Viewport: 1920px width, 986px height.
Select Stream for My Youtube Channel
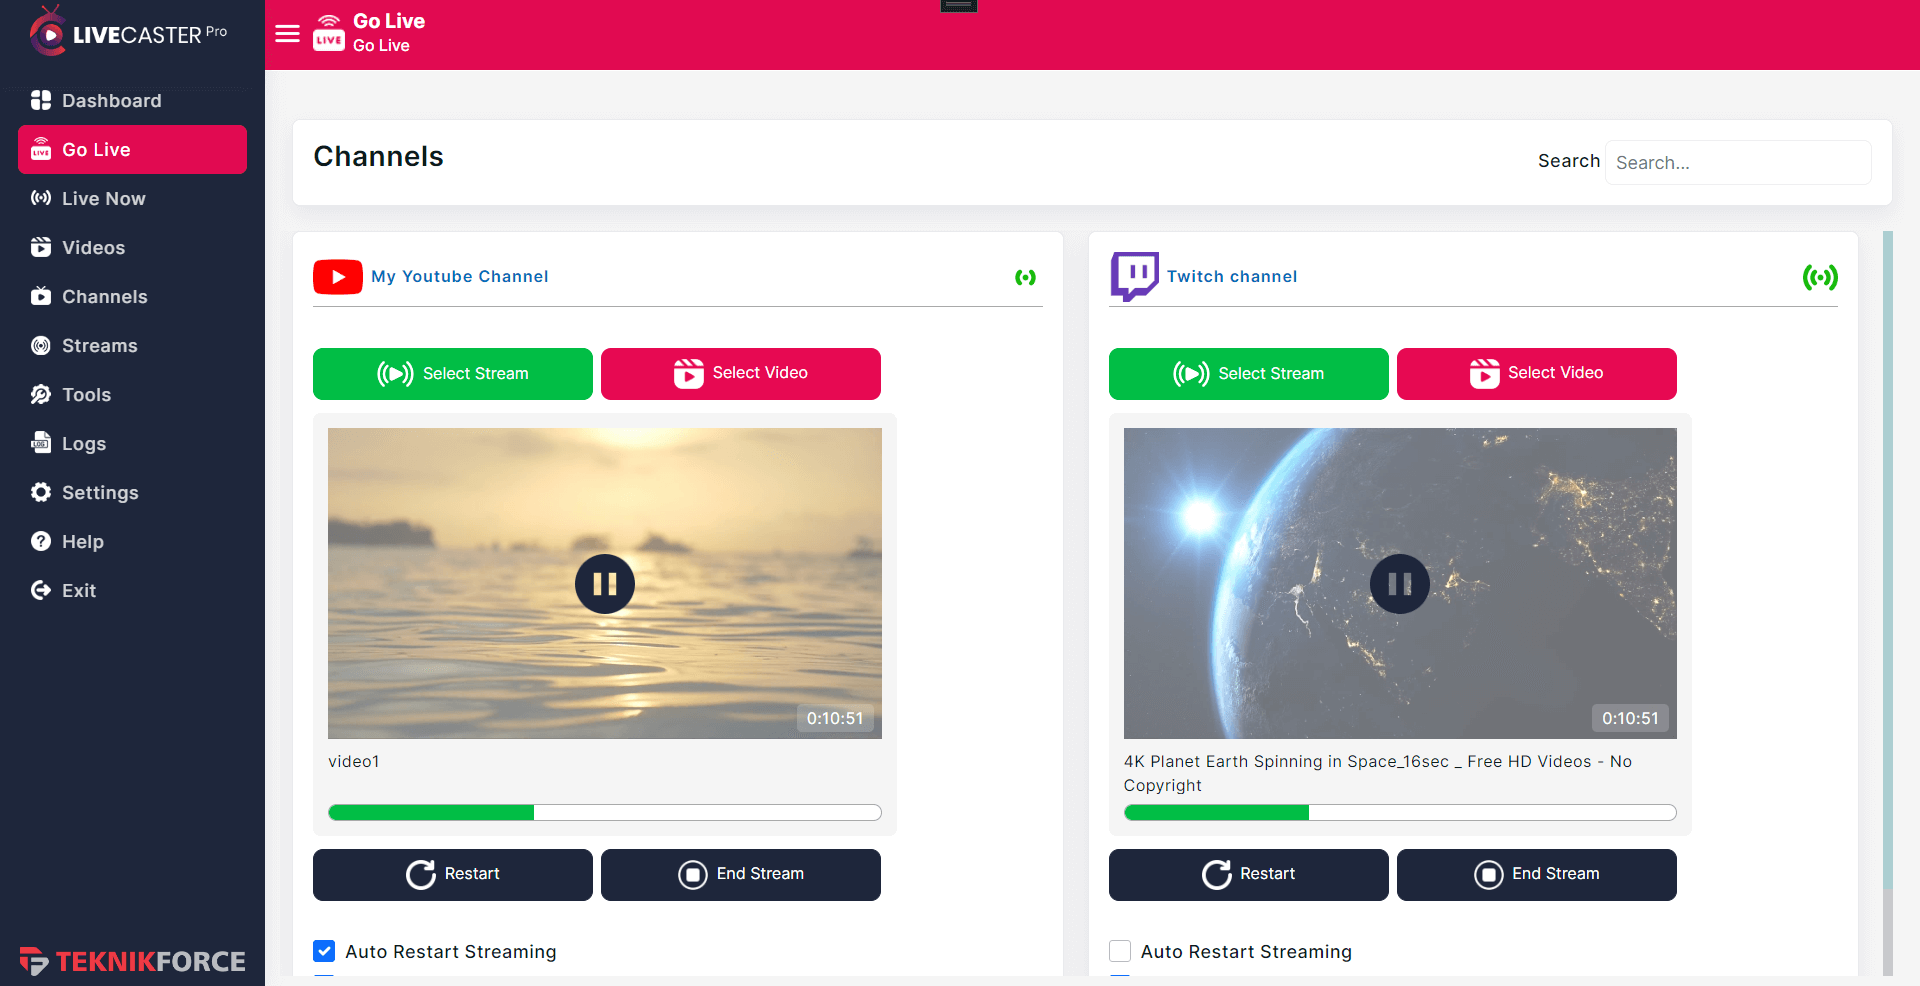tap(453, 374)
